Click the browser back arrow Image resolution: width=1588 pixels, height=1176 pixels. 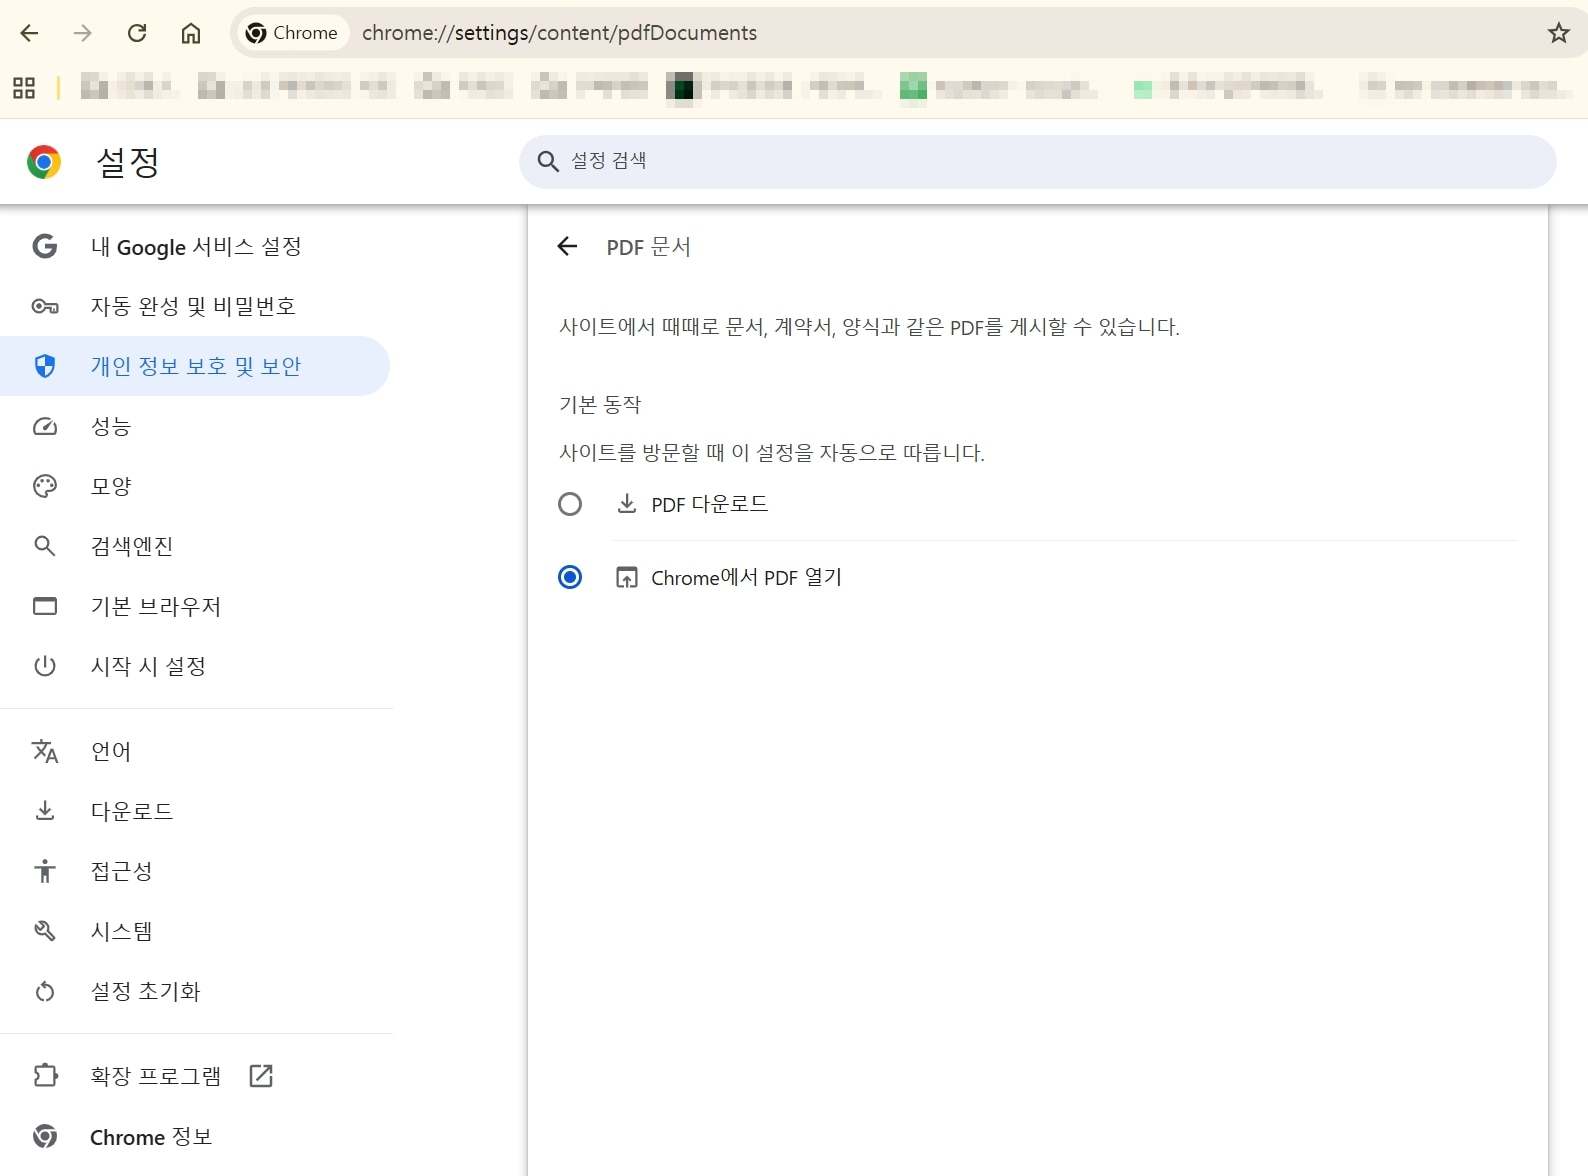(x=30, y=33)
